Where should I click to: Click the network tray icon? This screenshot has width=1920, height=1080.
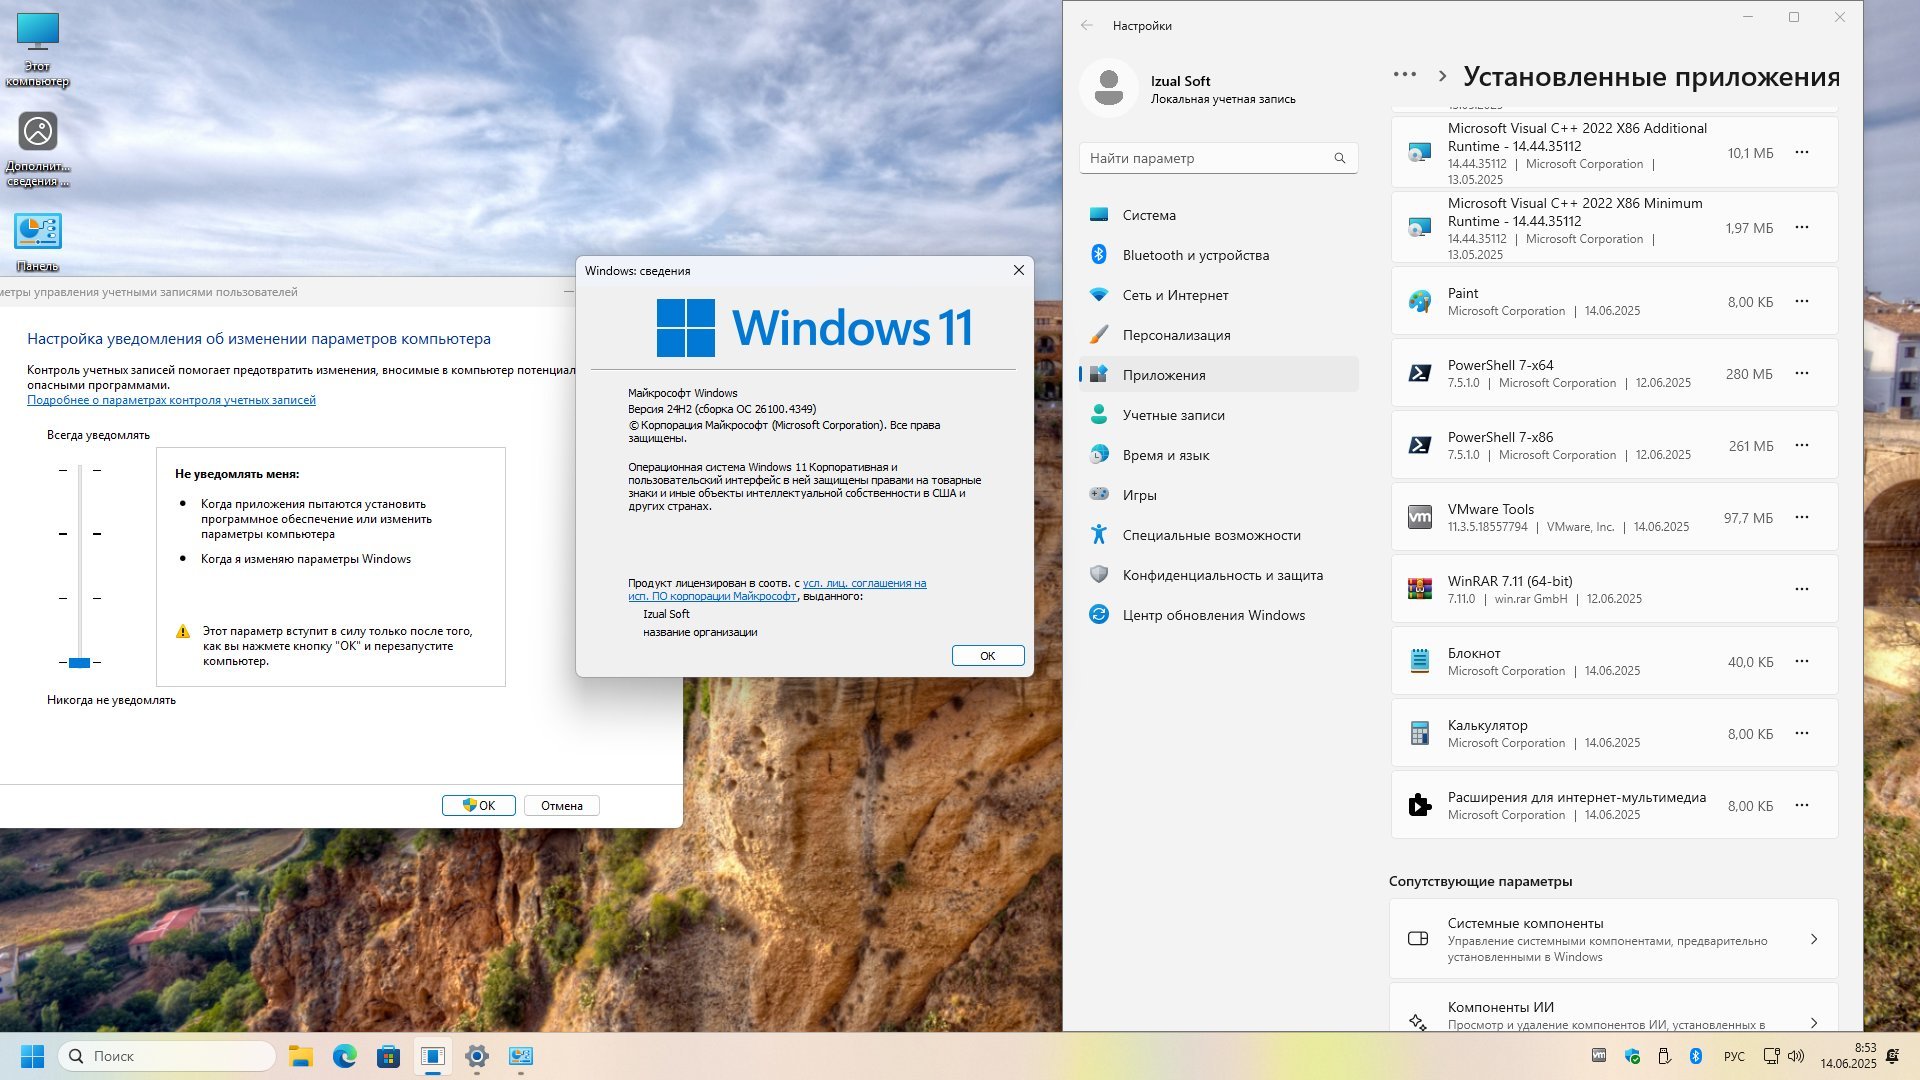click(1771, 1056)
